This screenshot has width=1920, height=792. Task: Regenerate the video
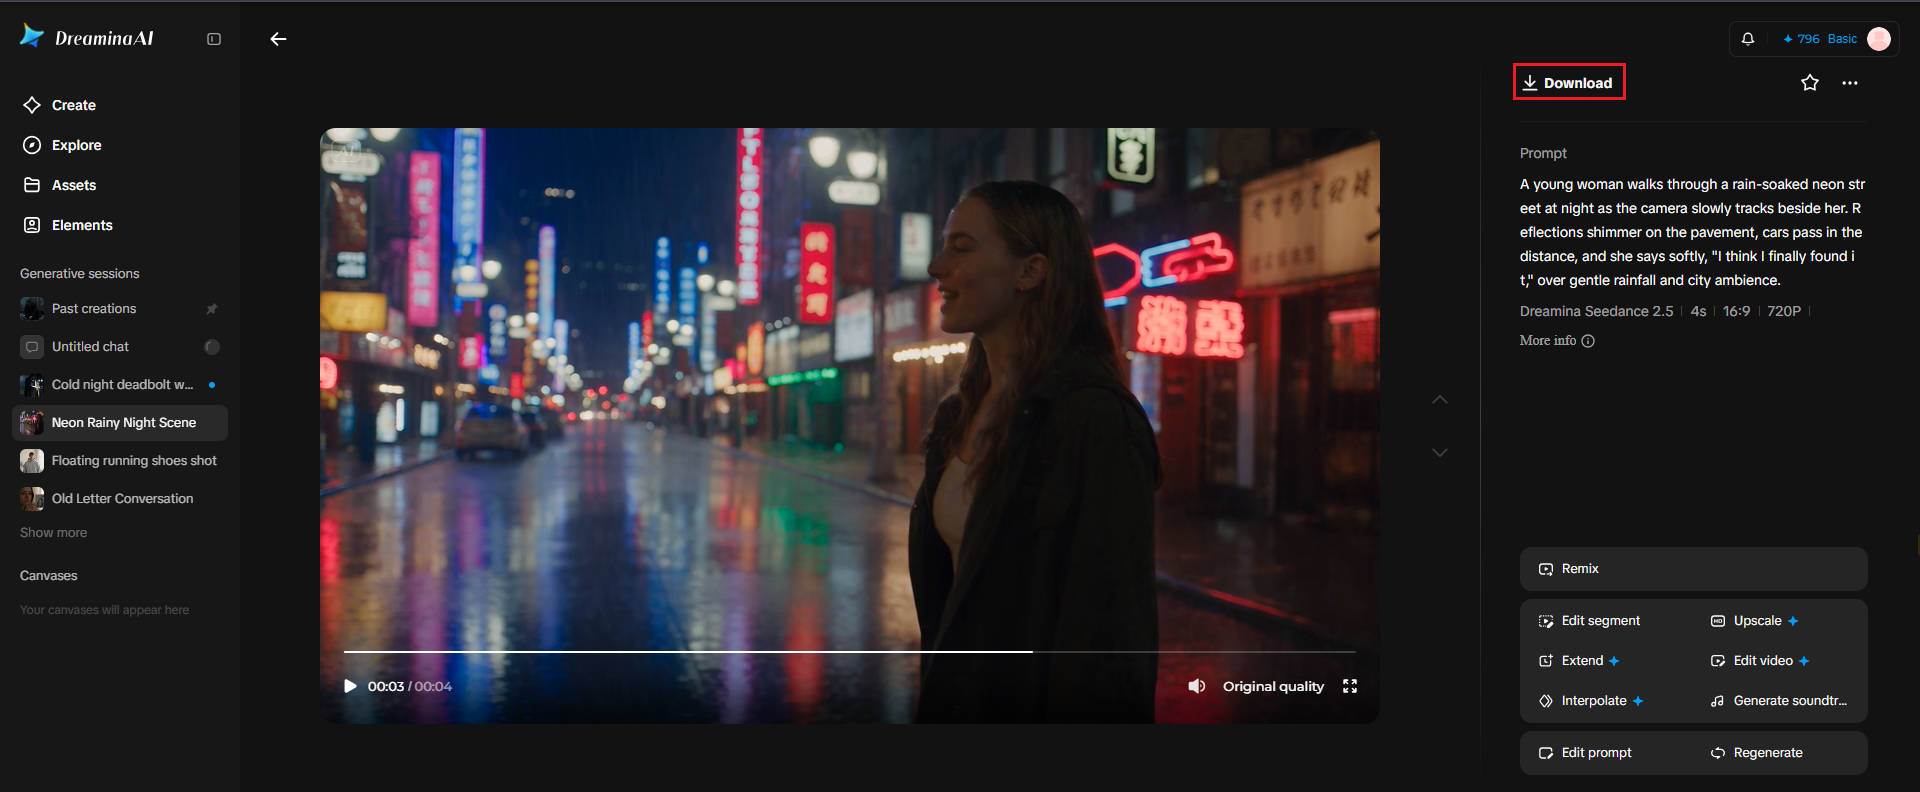pyautogui.click(x=1757, y=753)
